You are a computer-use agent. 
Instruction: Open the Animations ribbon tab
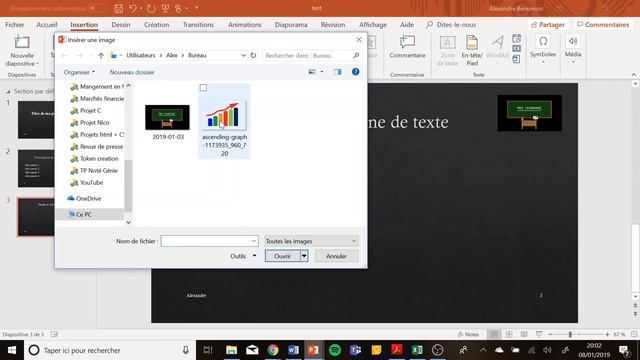[244, 25]
